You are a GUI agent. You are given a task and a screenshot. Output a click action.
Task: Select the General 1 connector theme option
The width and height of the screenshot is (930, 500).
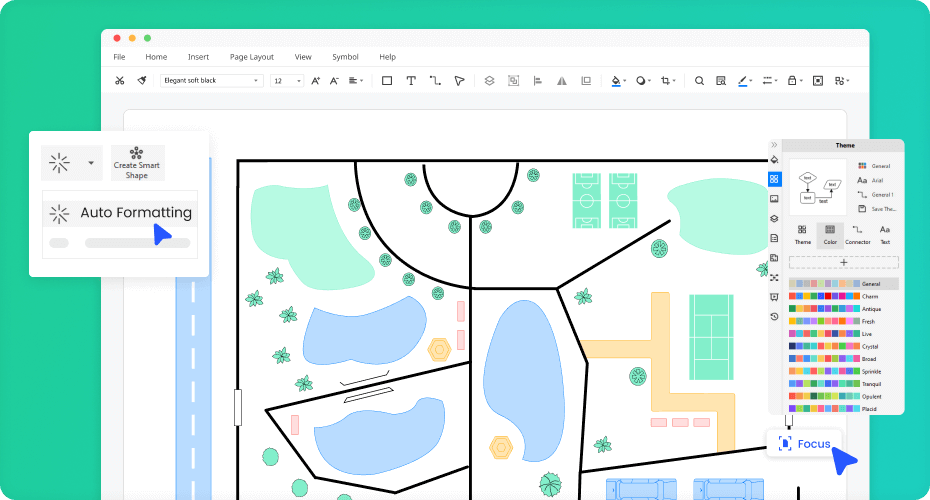pos(875,195)
